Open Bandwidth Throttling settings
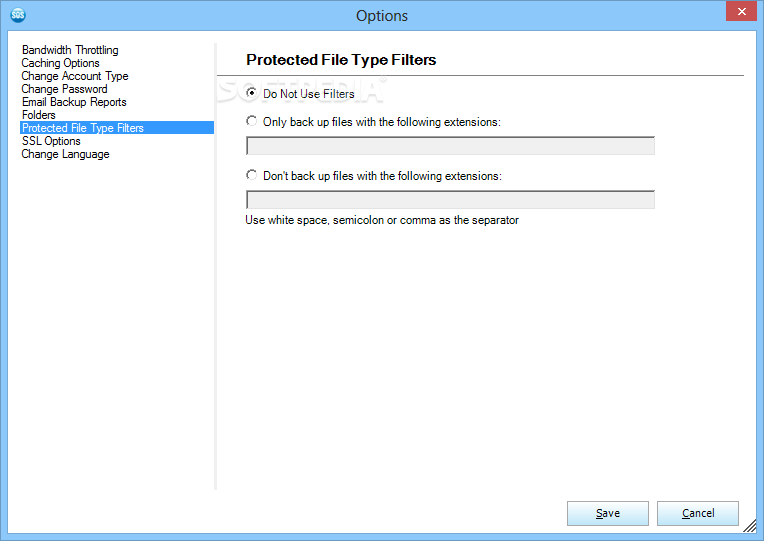Image resolution: width=764 pixels, height=541 pixels. tap(70, 50)
